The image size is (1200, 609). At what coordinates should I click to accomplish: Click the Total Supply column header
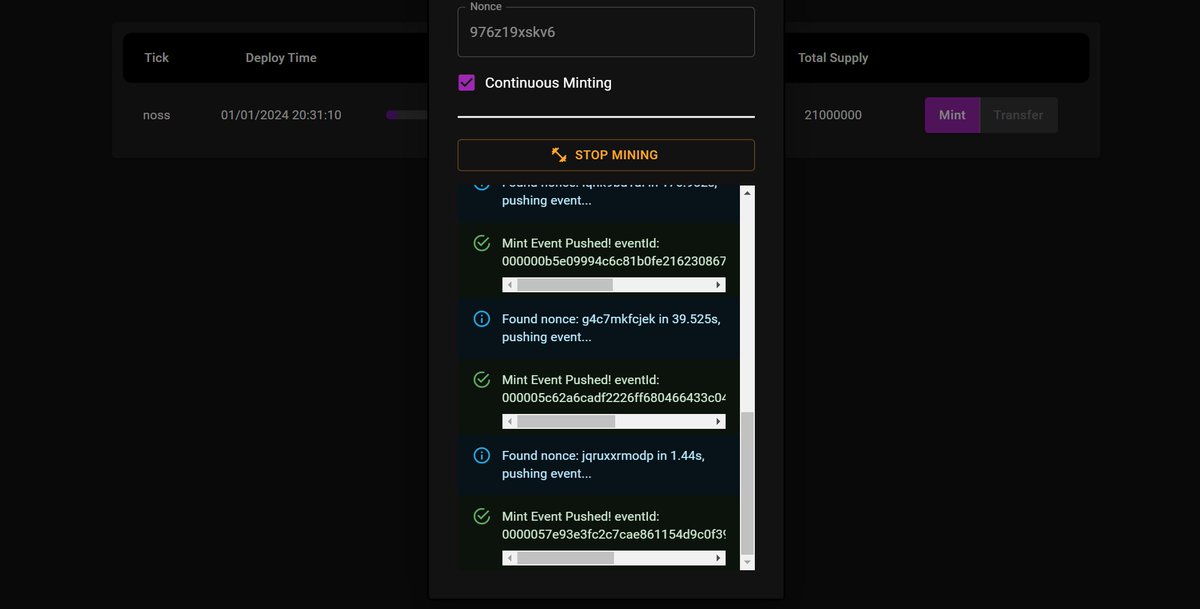tap(833, 58)
